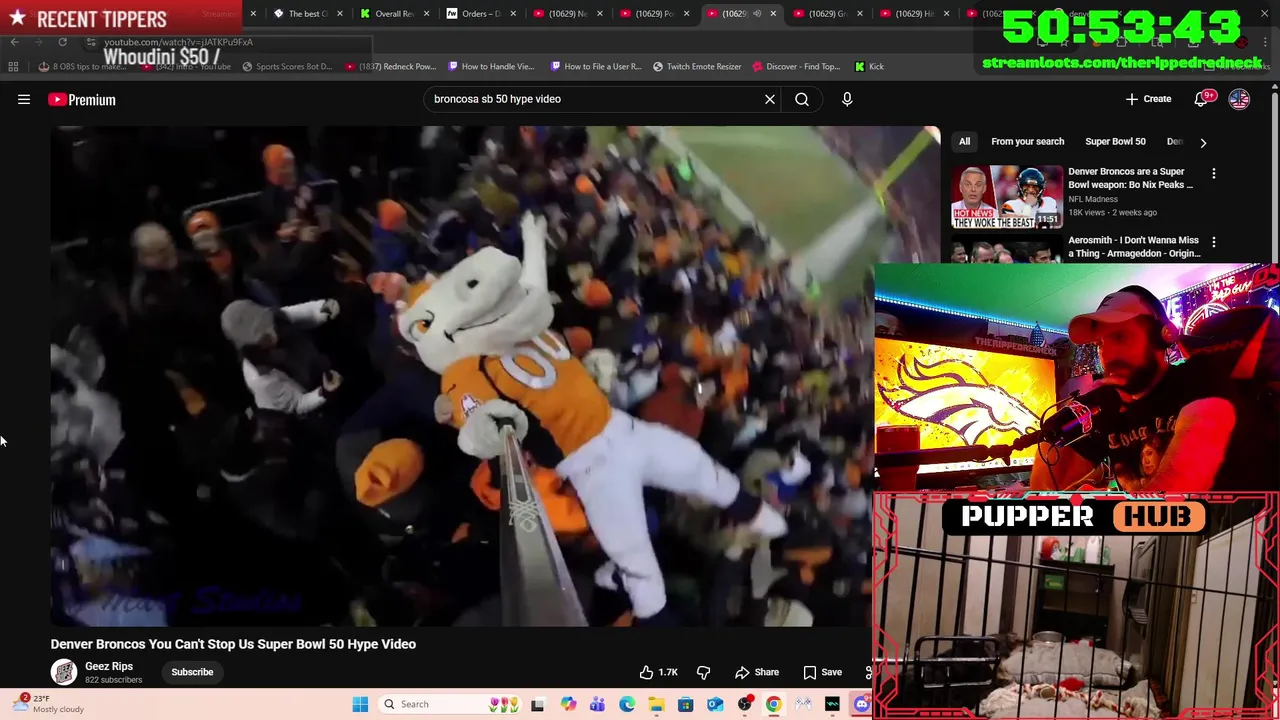Select the All filter chip
Viewport: 1280px width, 720px height.
click(x=964, y=142)
